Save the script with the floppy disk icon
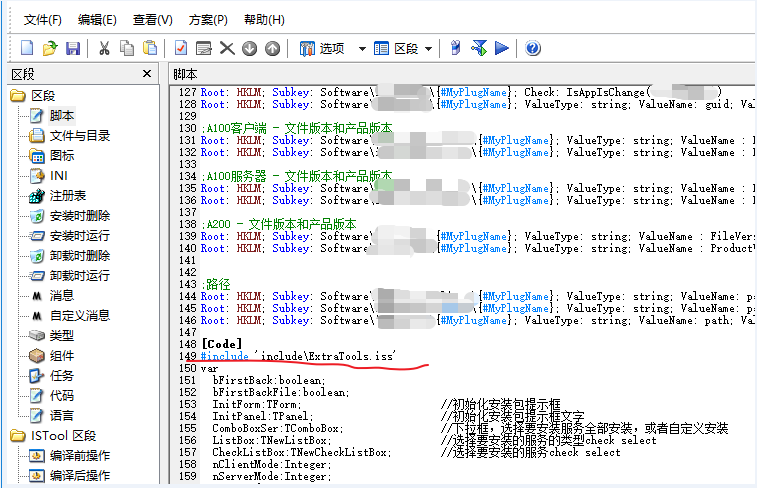This screenshot has height=488, width=757. point(73,48)
